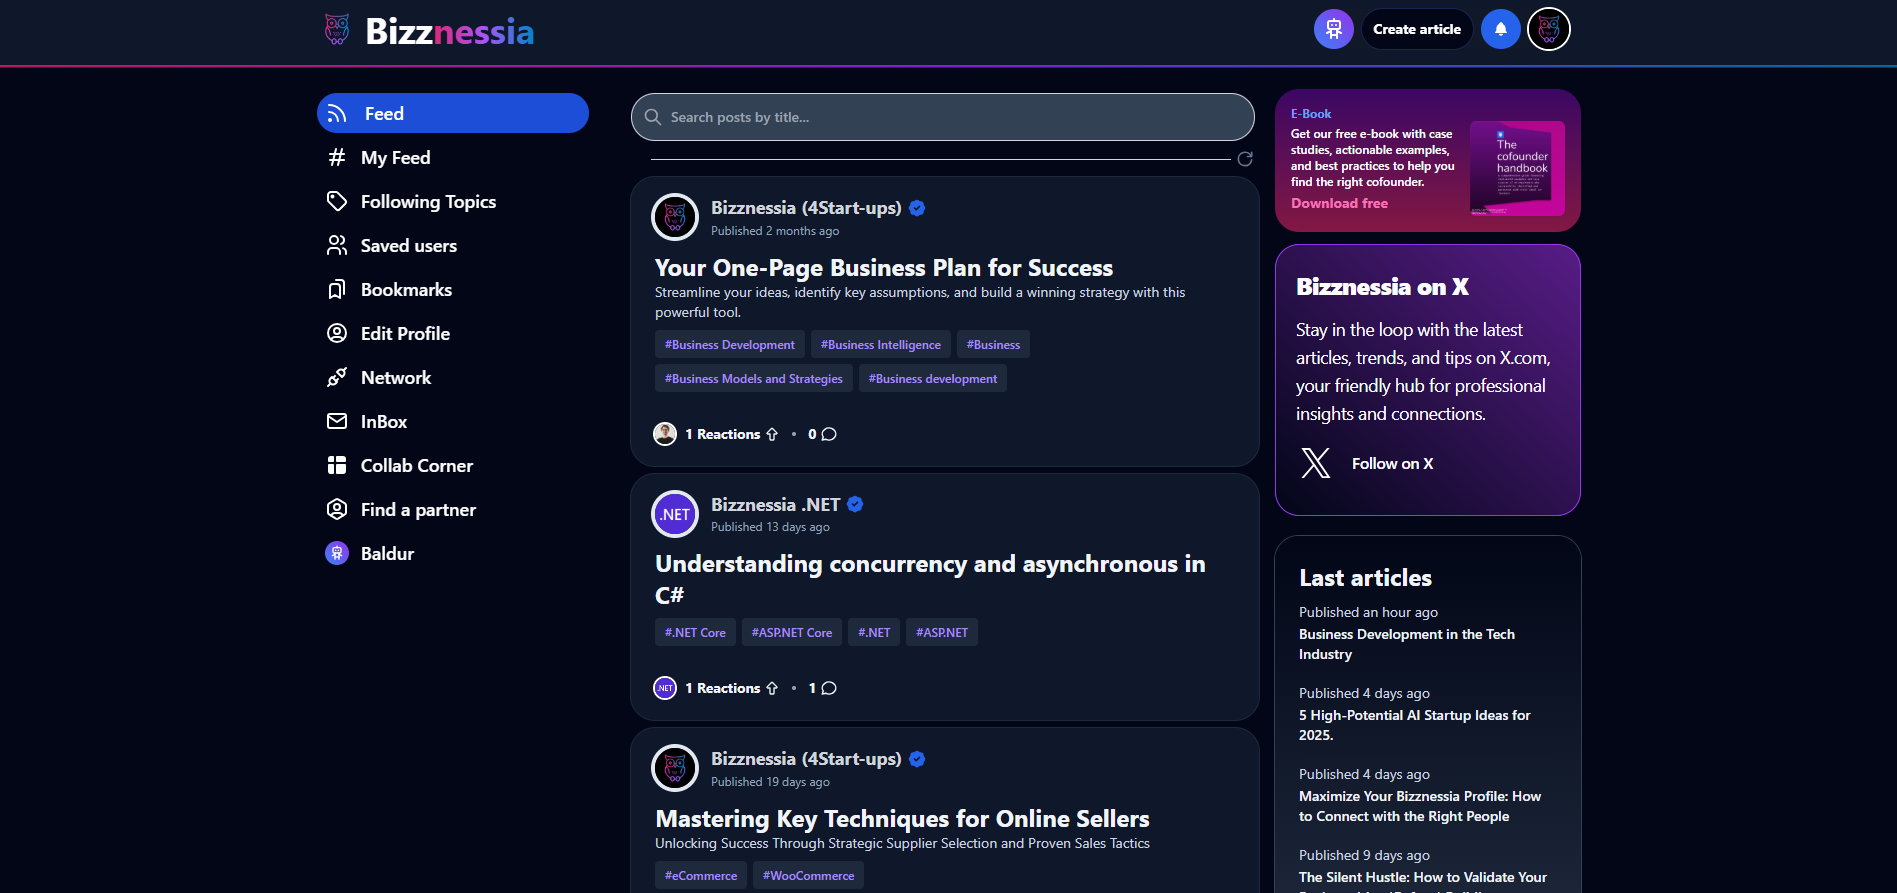Select the #ASP.NET tag
This screenshot has width=1897, height=893.
942,632
